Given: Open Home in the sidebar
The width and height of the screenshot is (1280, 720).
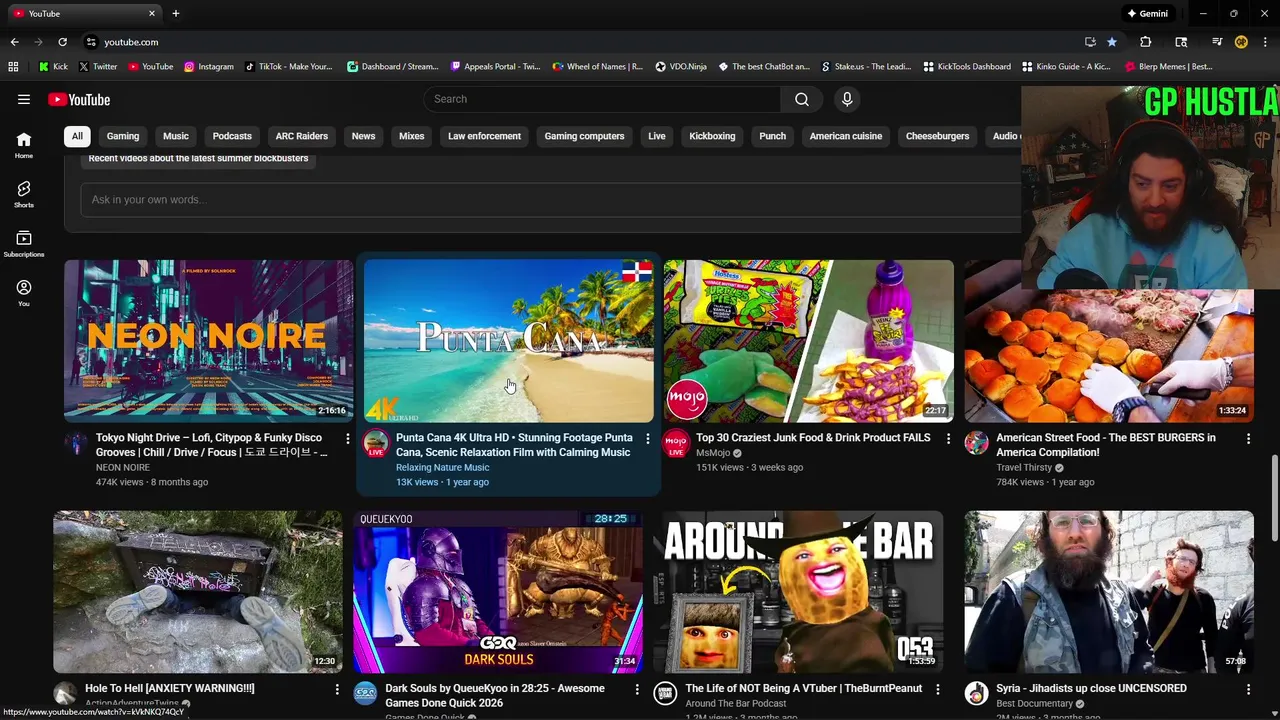Looking at the screenshot, I should [x=24, y=145].
